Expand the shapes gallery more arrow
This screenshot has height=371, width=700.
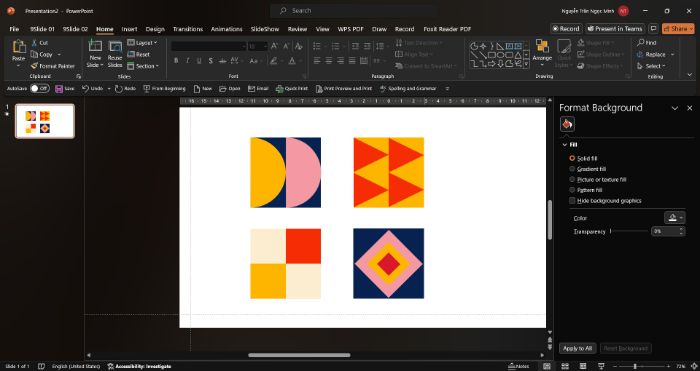pyautogui.click(x=526, y=65)
